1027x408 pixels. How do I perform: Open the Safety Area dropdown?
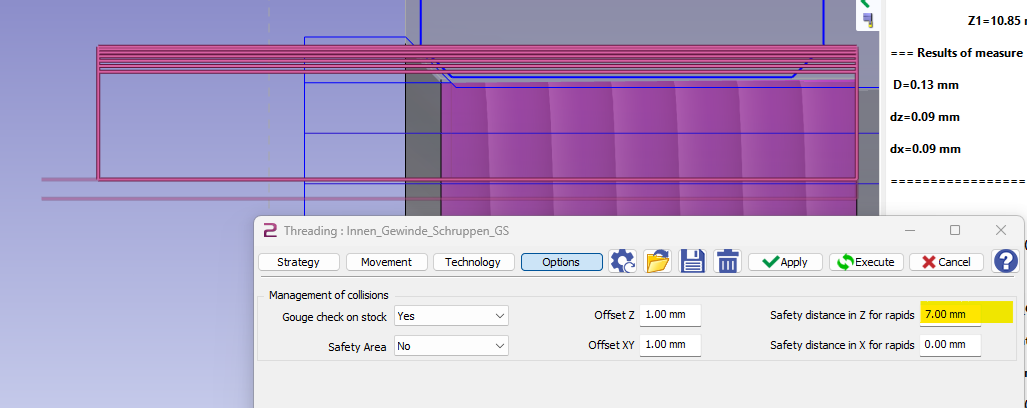point(451,346)
